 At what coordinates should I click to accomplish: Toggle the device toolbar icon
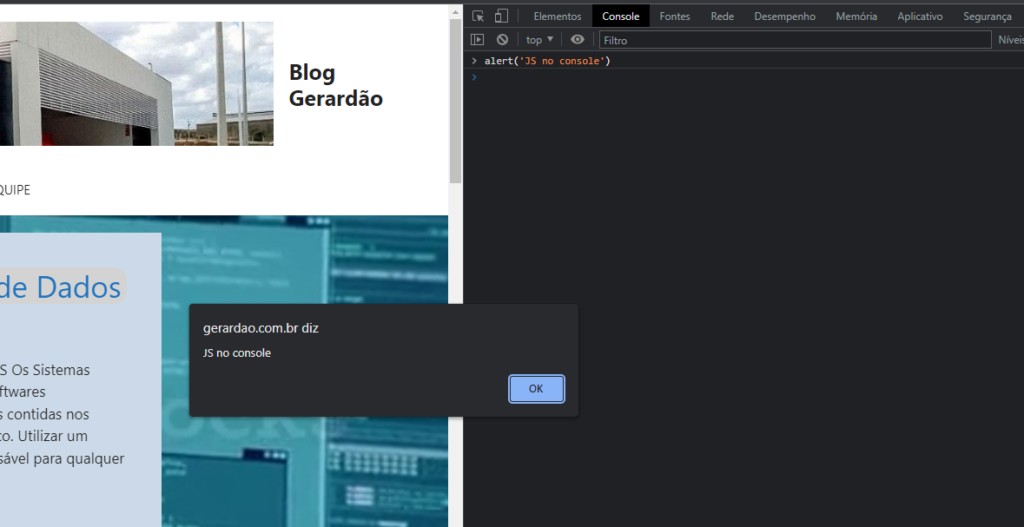[501, 16]
